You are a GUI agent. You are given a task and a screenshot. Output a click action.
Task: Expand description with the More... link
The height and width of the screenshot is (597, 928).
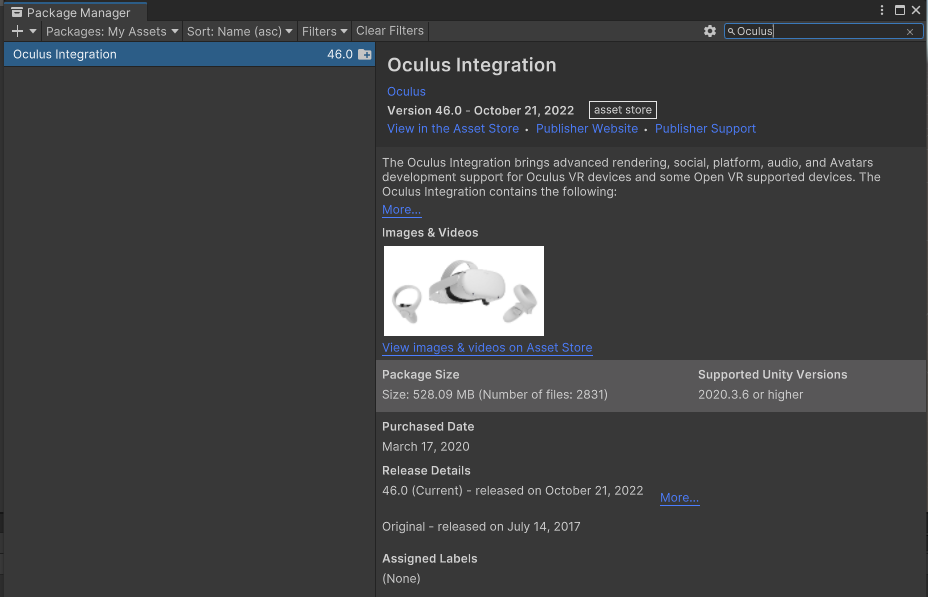tap(401, 210)
